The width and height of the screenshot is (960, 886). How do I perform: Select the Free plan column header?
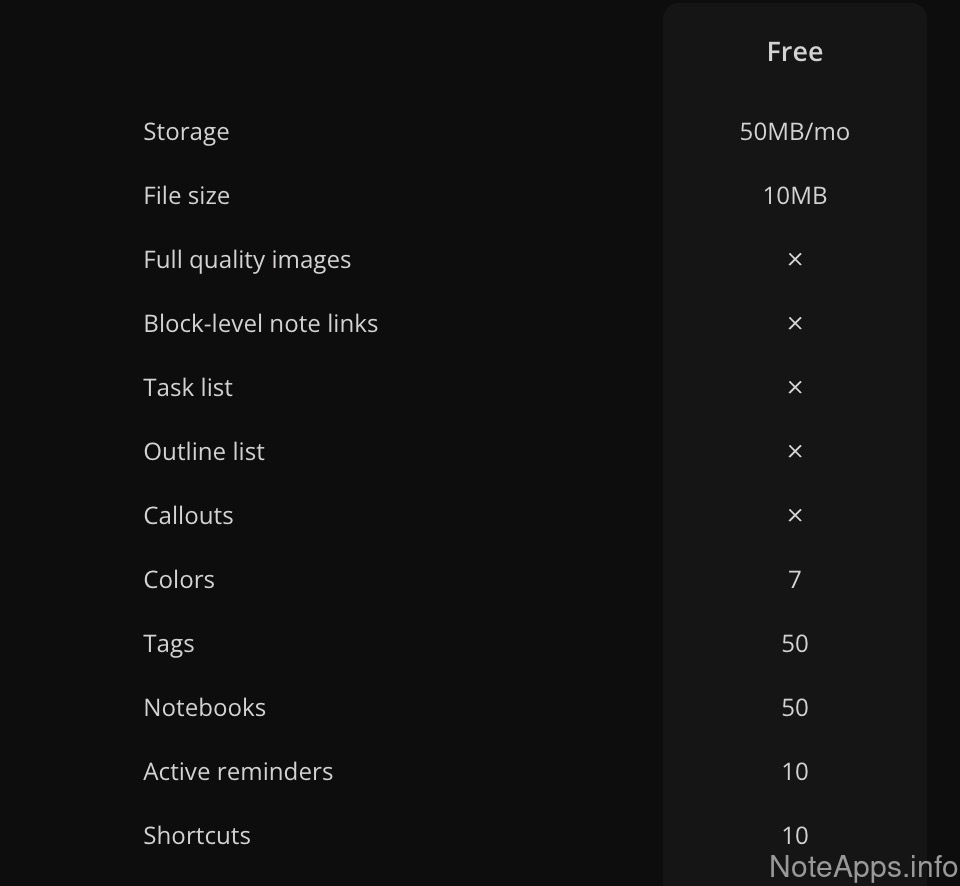coord(795,52)
